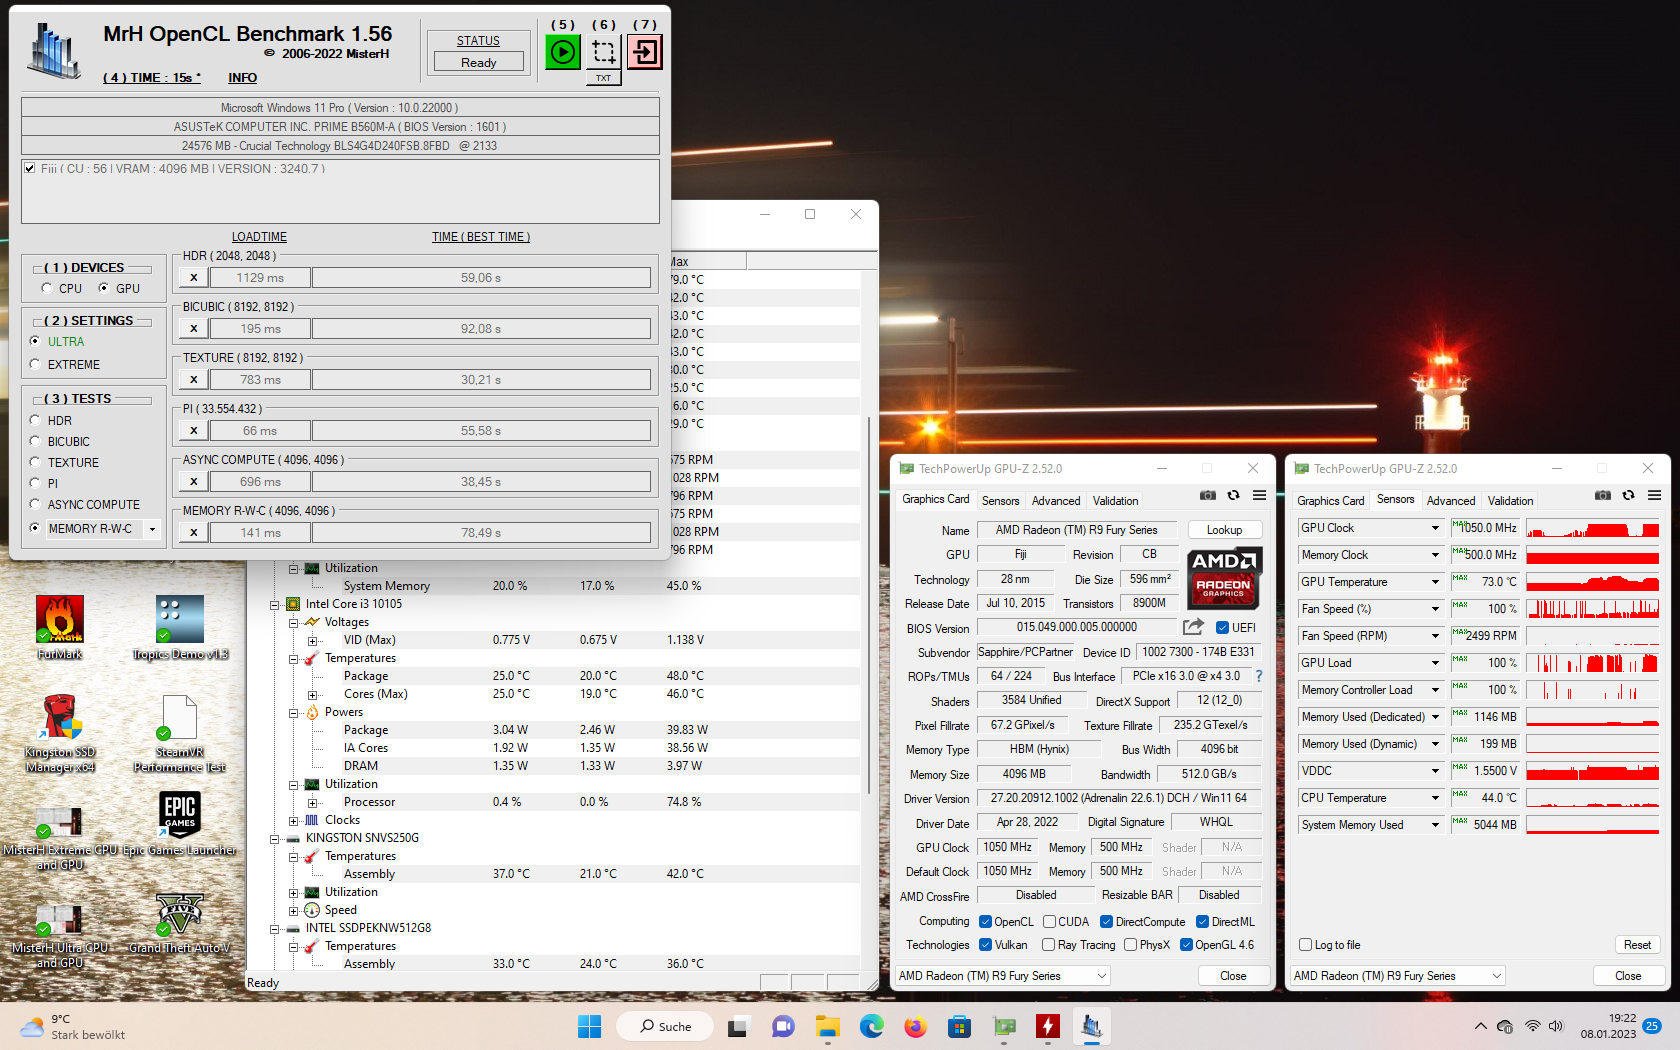Open Microsoft Edge from the taskbar

click(x=871, y=1026)
